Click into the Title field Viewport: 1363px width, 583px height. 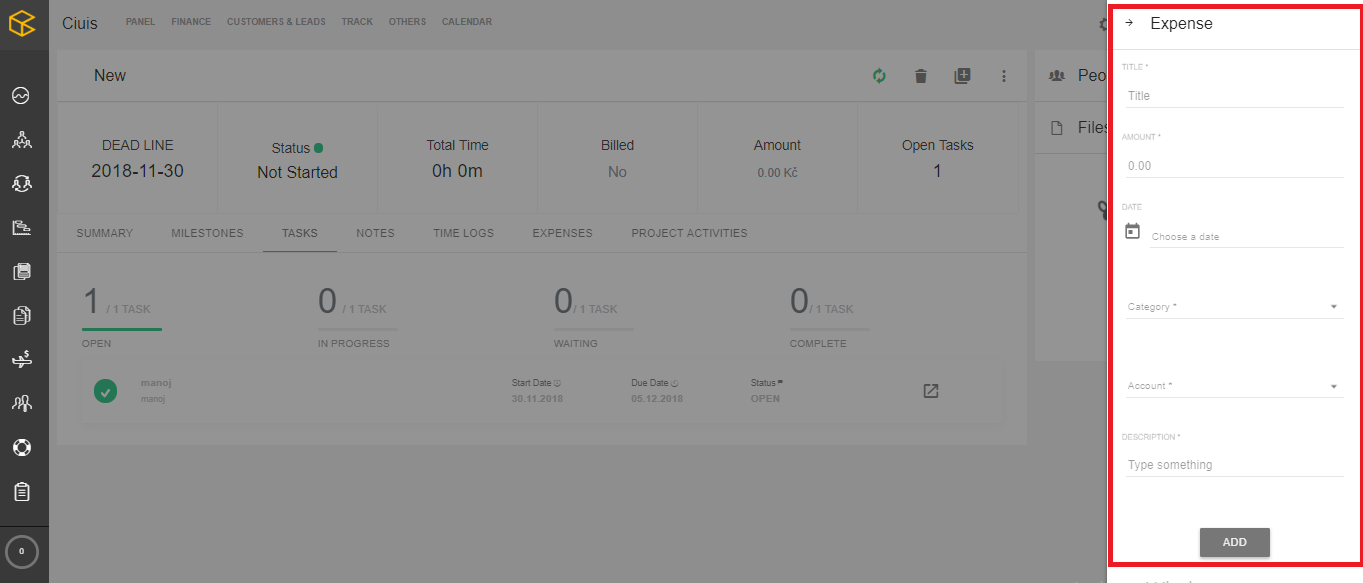[x=1233, y=96]
